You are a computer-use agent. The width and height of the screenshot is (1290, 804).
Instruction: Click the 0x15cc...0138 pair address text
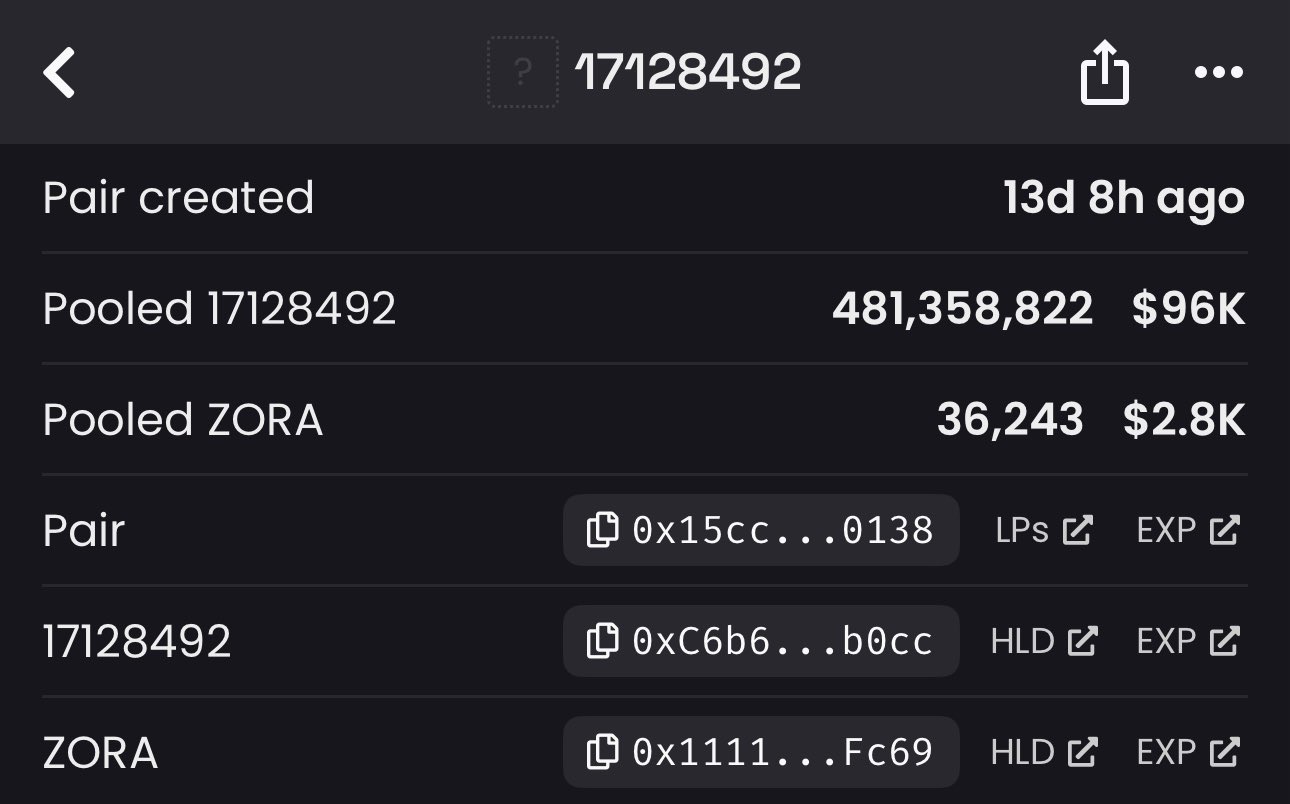pyautogui.click(x=782, y=530)
